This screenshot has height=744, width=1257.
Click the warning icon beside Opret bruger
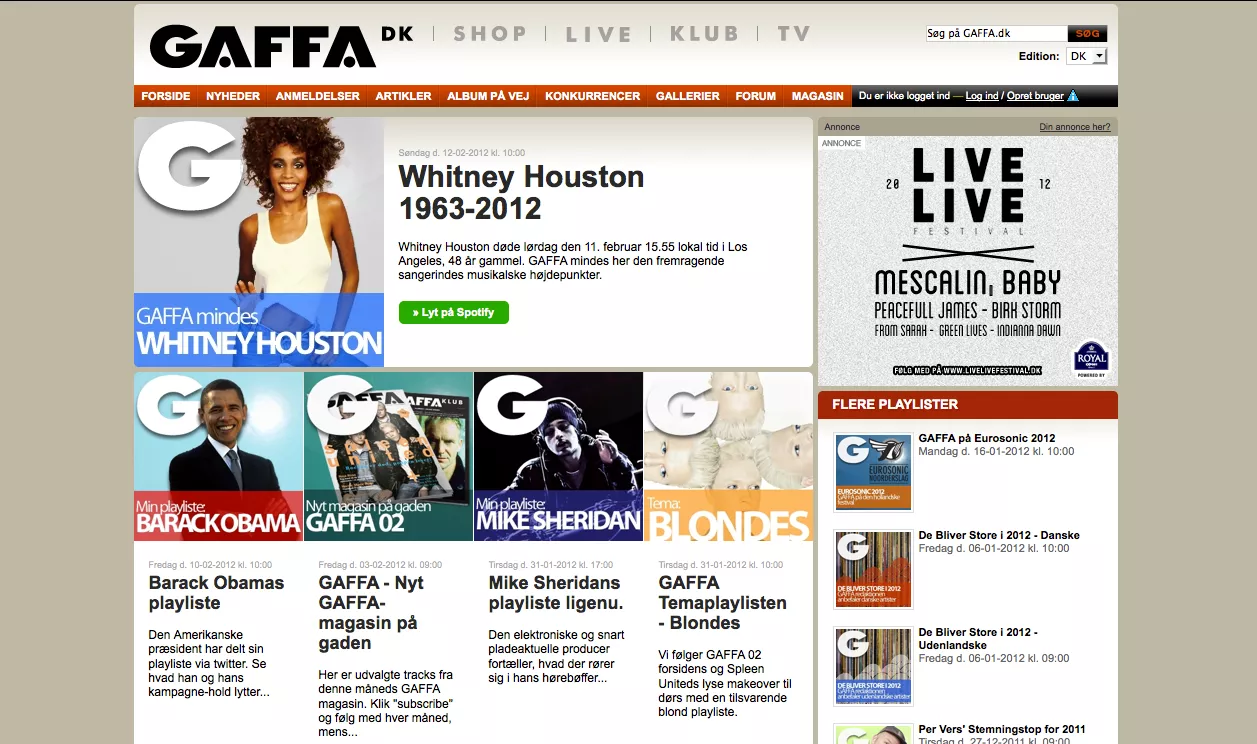(x=1073, y=96)
